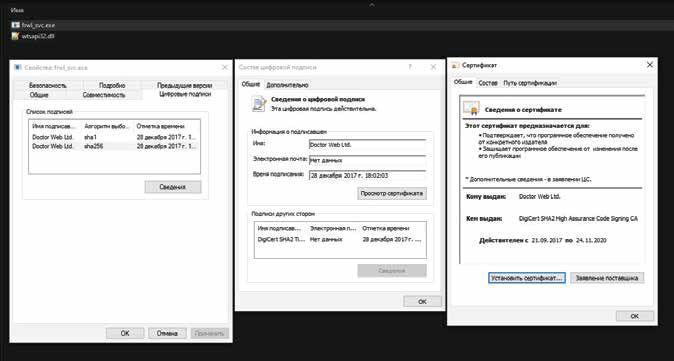Viewport: 674px width, 361px height.
Task: Click the wtsapi32.dll file icon
Action: [15, 36]
